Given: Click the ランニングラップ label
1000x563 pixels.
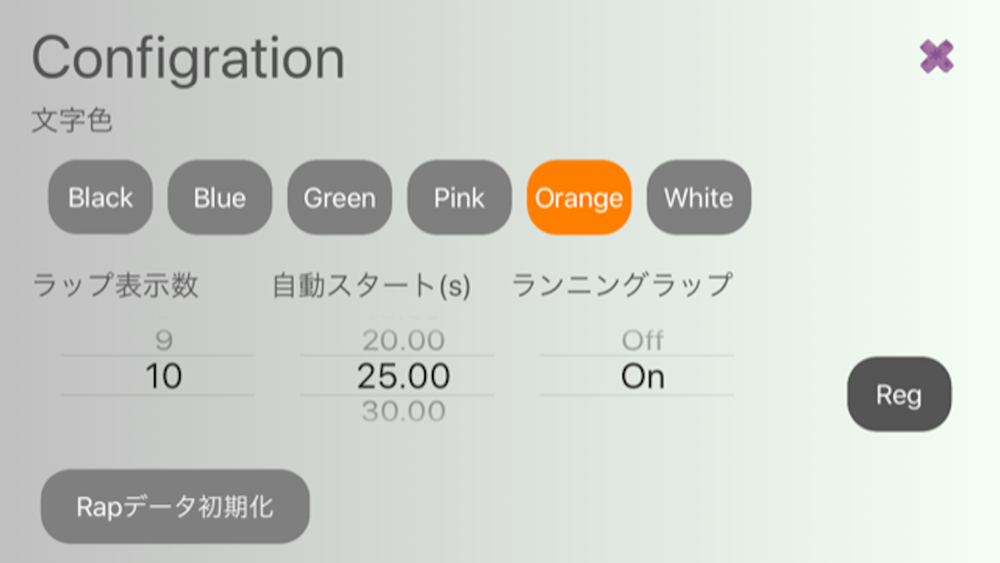Looking at the screenshot, I should [x=622, y=285].
